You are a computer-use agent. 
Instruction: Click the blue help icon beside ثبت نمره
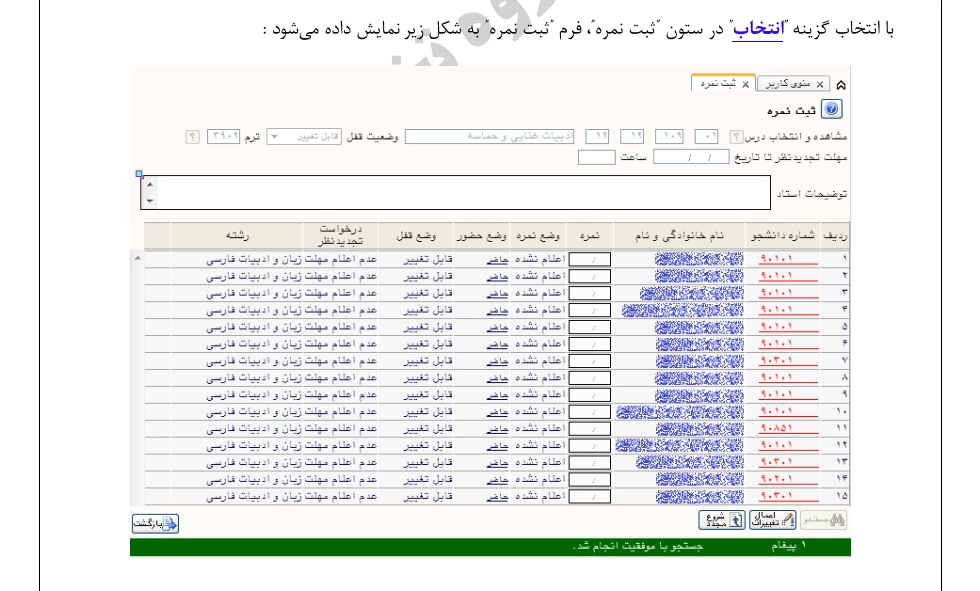click(x=831, y=110)
